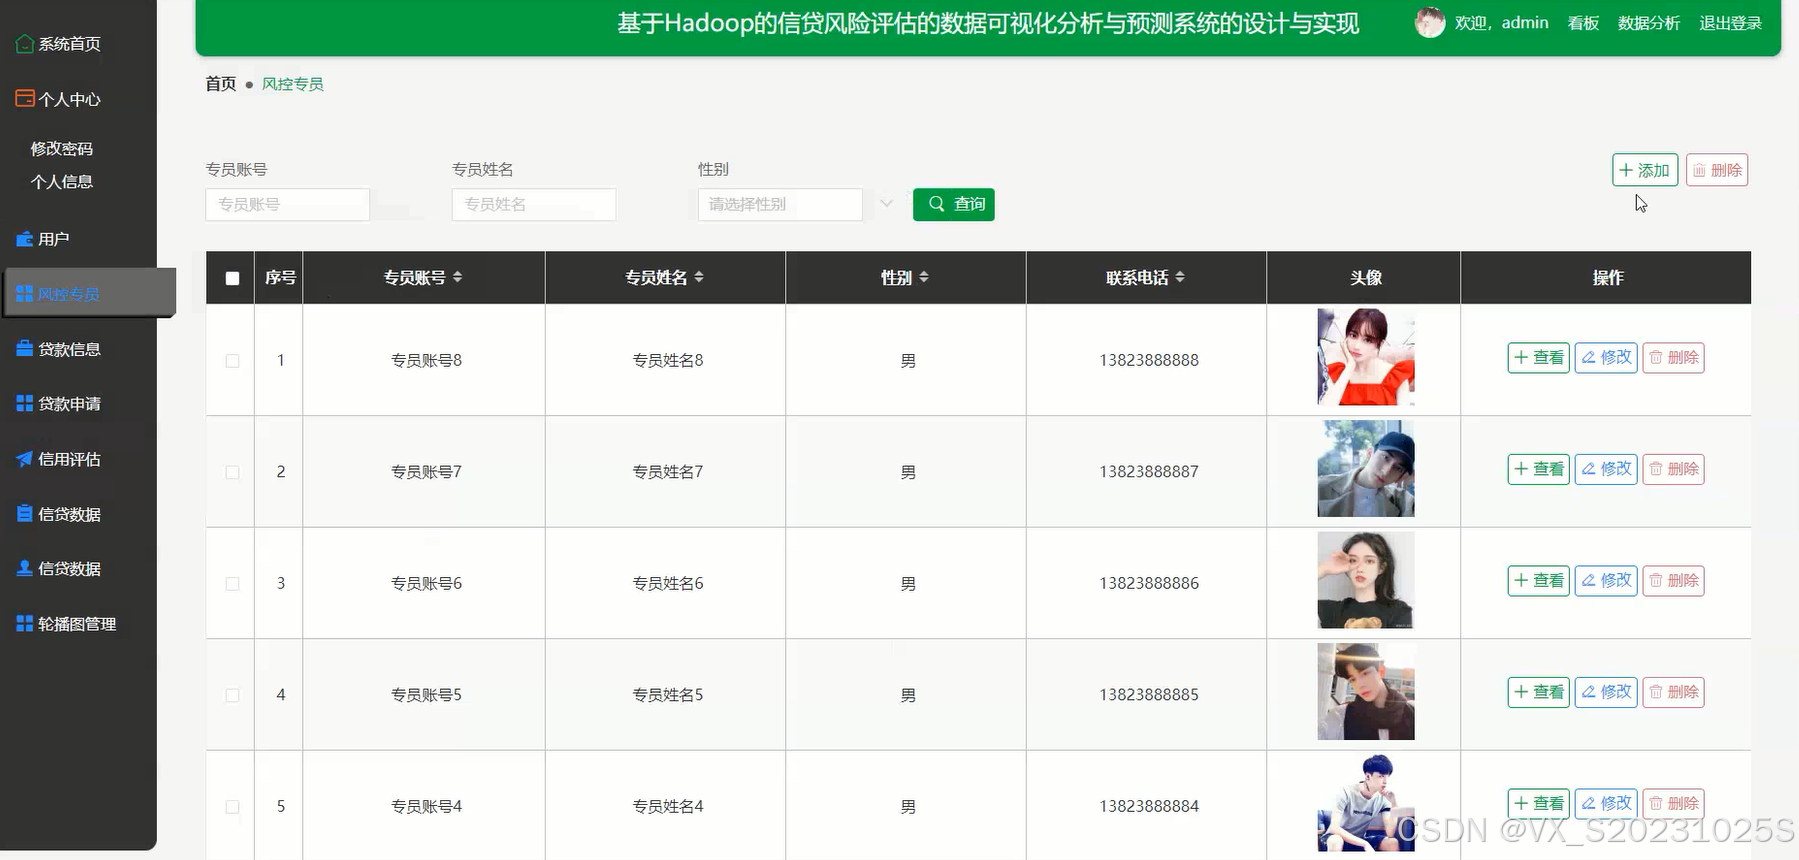Viewport: 1799px width, 860px height.
Task: Expand gender dropdown chevron arrow
Action: pyautogui.click(x=886, y=204)
